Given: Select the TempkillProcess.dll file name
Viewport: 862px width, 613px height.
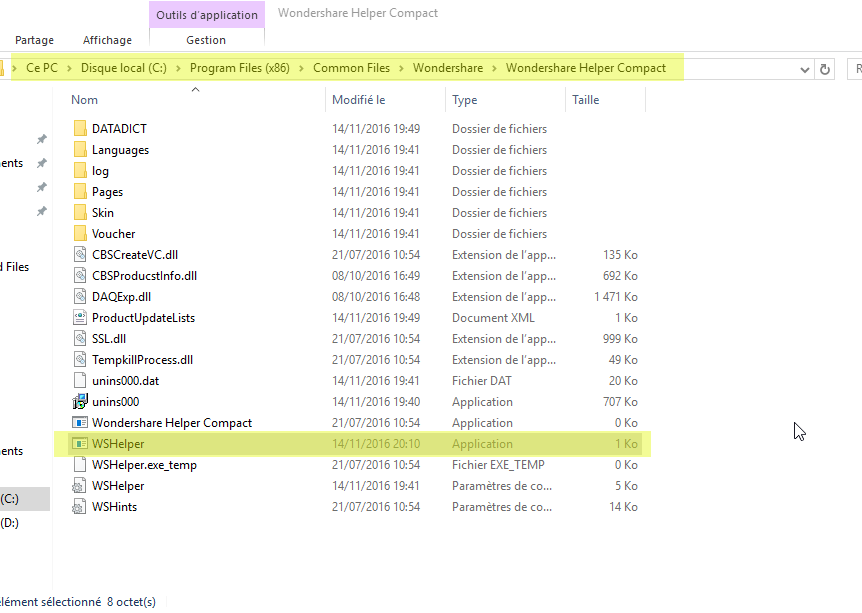Looking at the screenshot, I should click(142, 360).
